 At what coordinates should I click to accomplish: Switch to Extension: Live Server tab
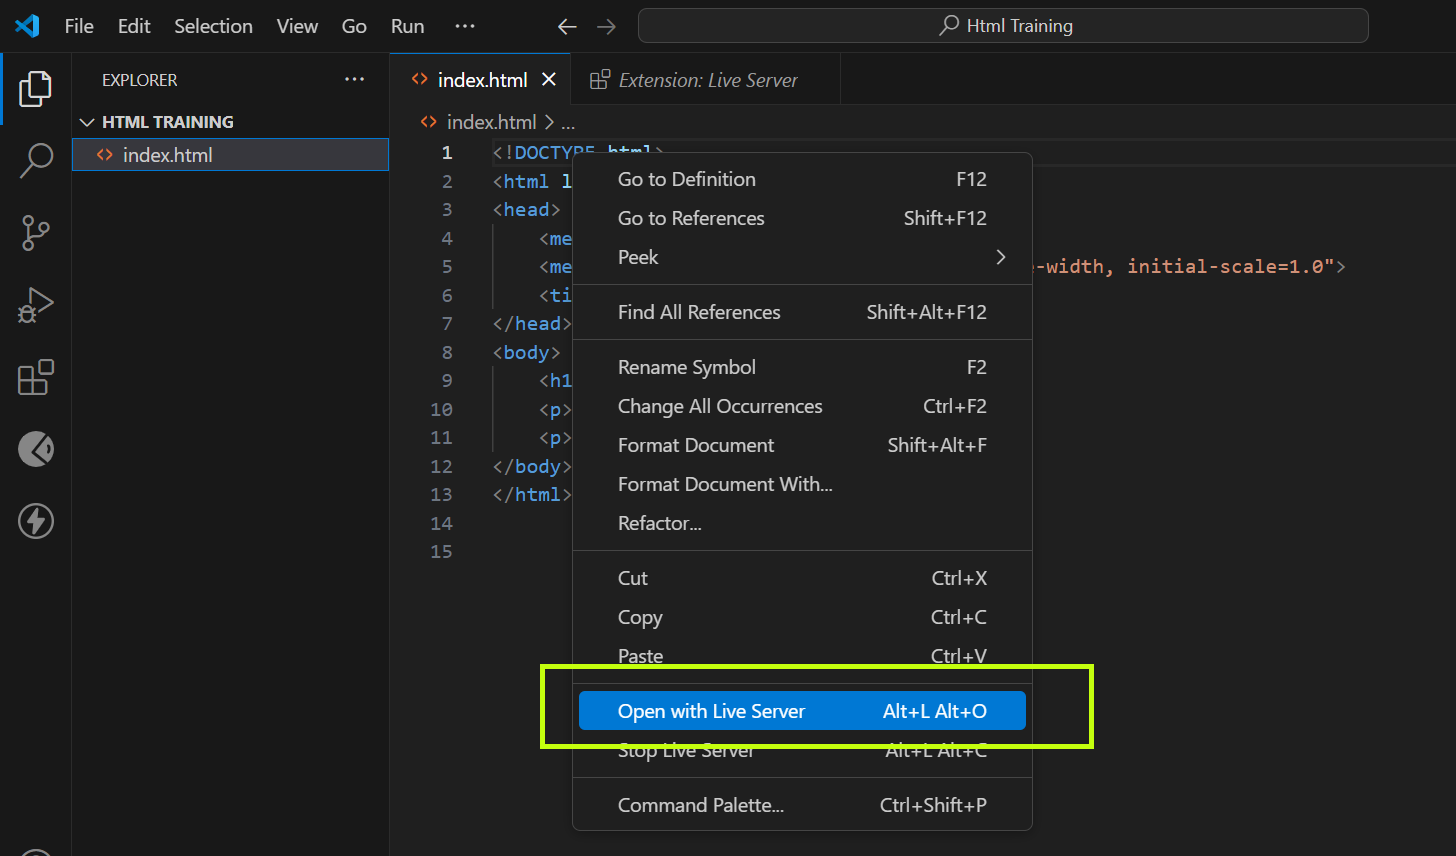click(707, 80)
